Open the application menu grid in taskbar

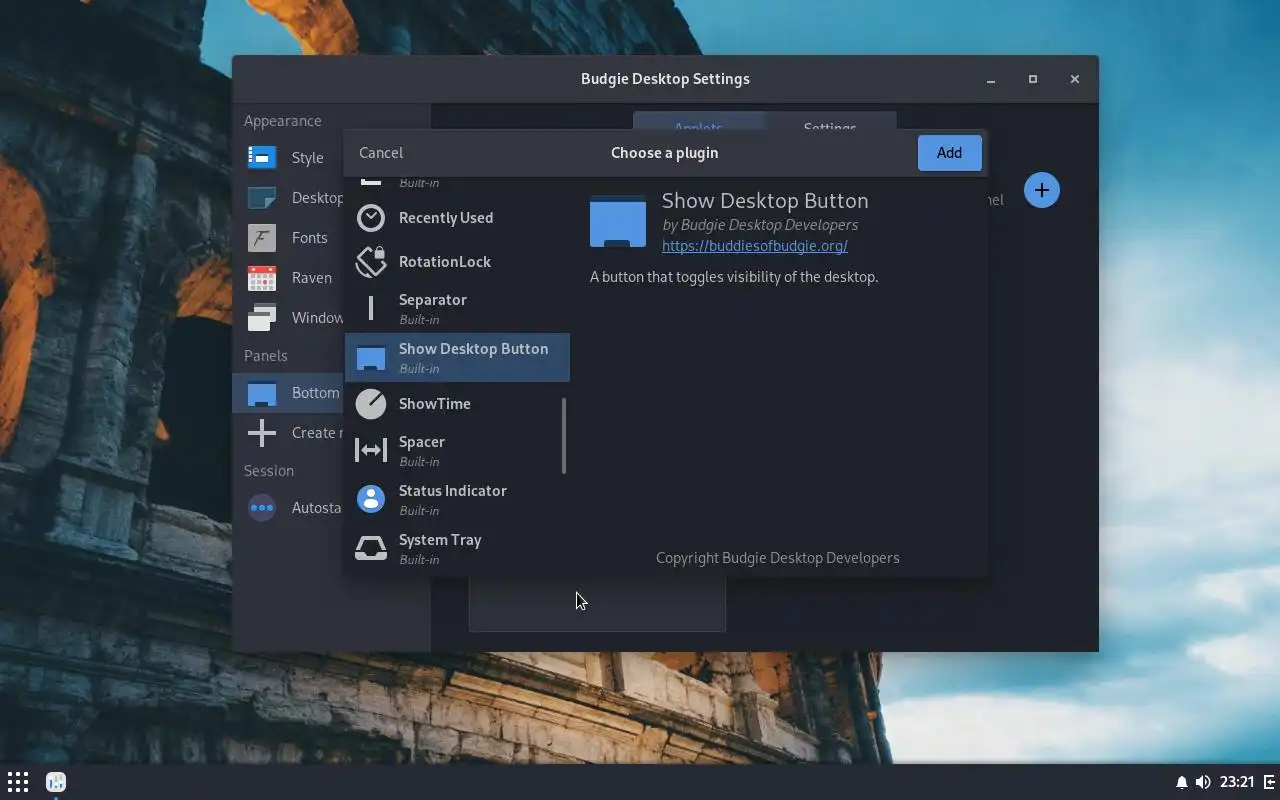point(18,782)
